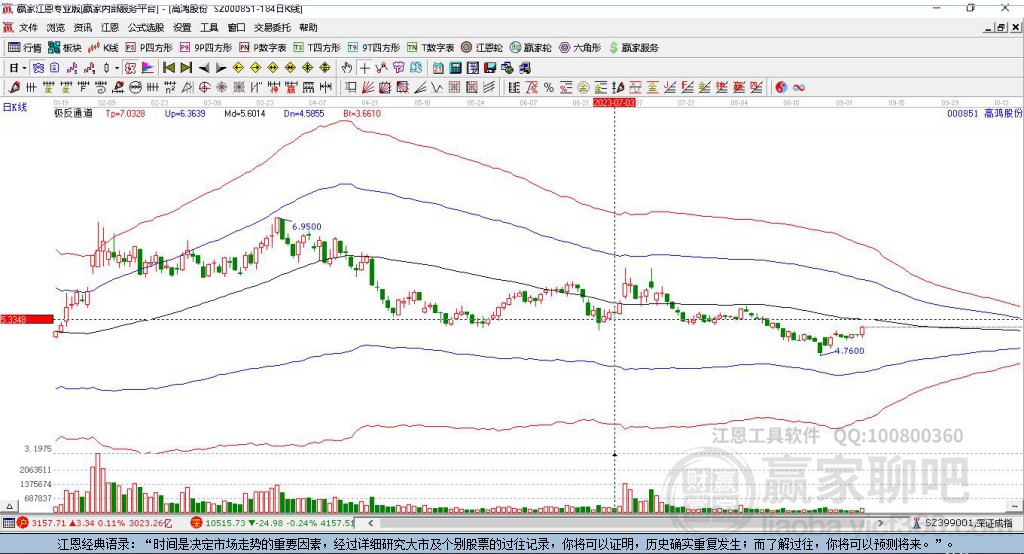Screen dimensions: 1024x554
Task: Open the P数字表 tool
Action: click(x=263, y=48)
